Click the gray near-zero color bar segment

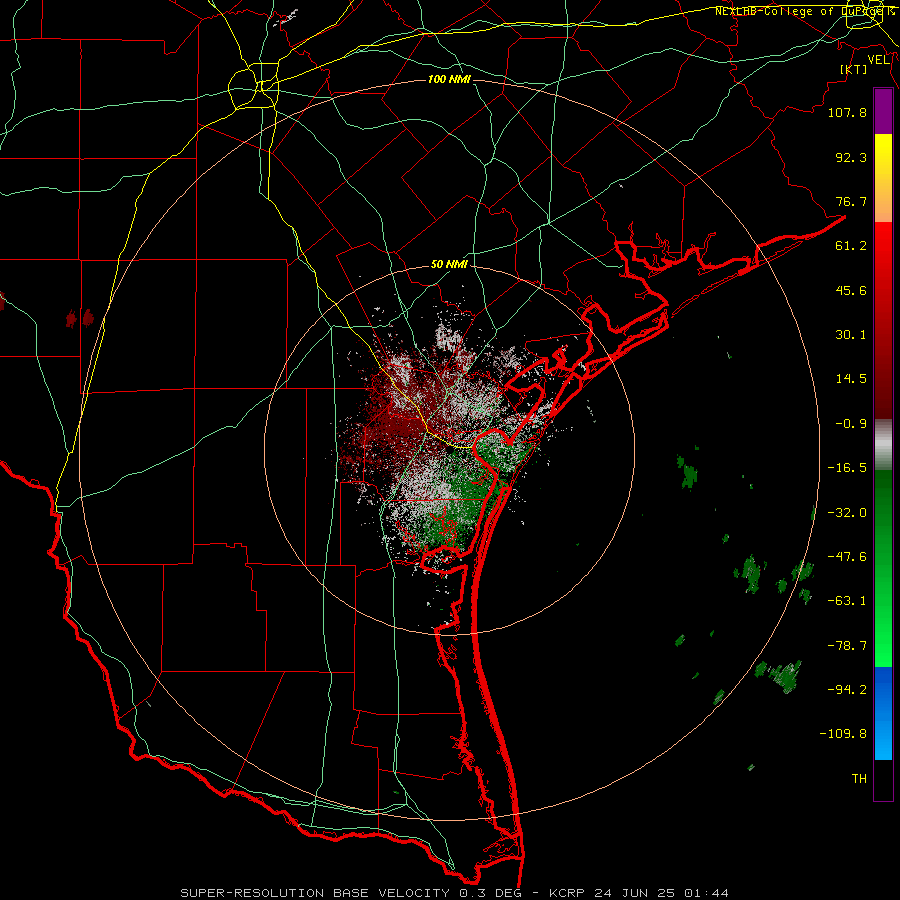883,445
